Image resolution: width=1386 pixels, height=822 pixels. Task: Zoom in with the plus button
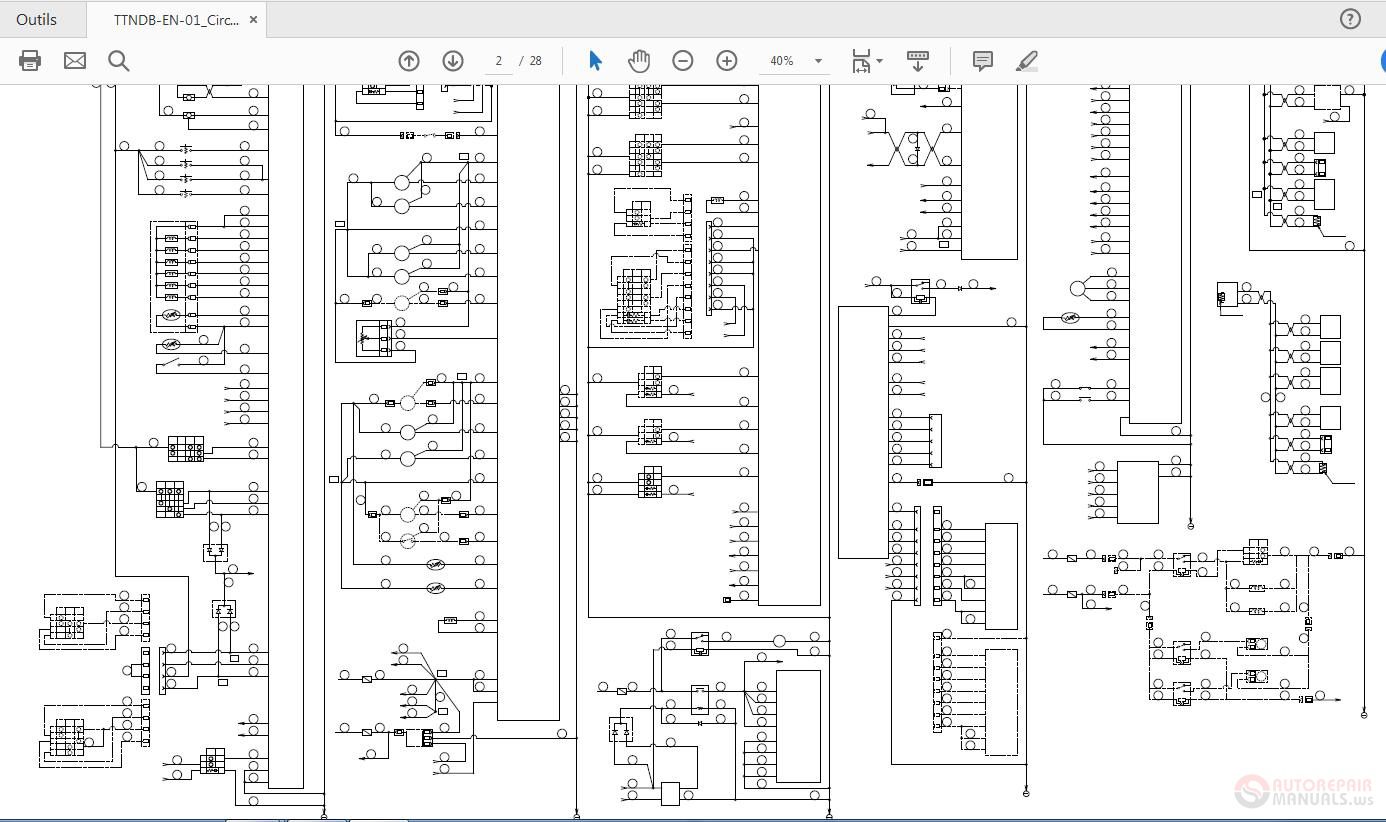click(727, 61)
